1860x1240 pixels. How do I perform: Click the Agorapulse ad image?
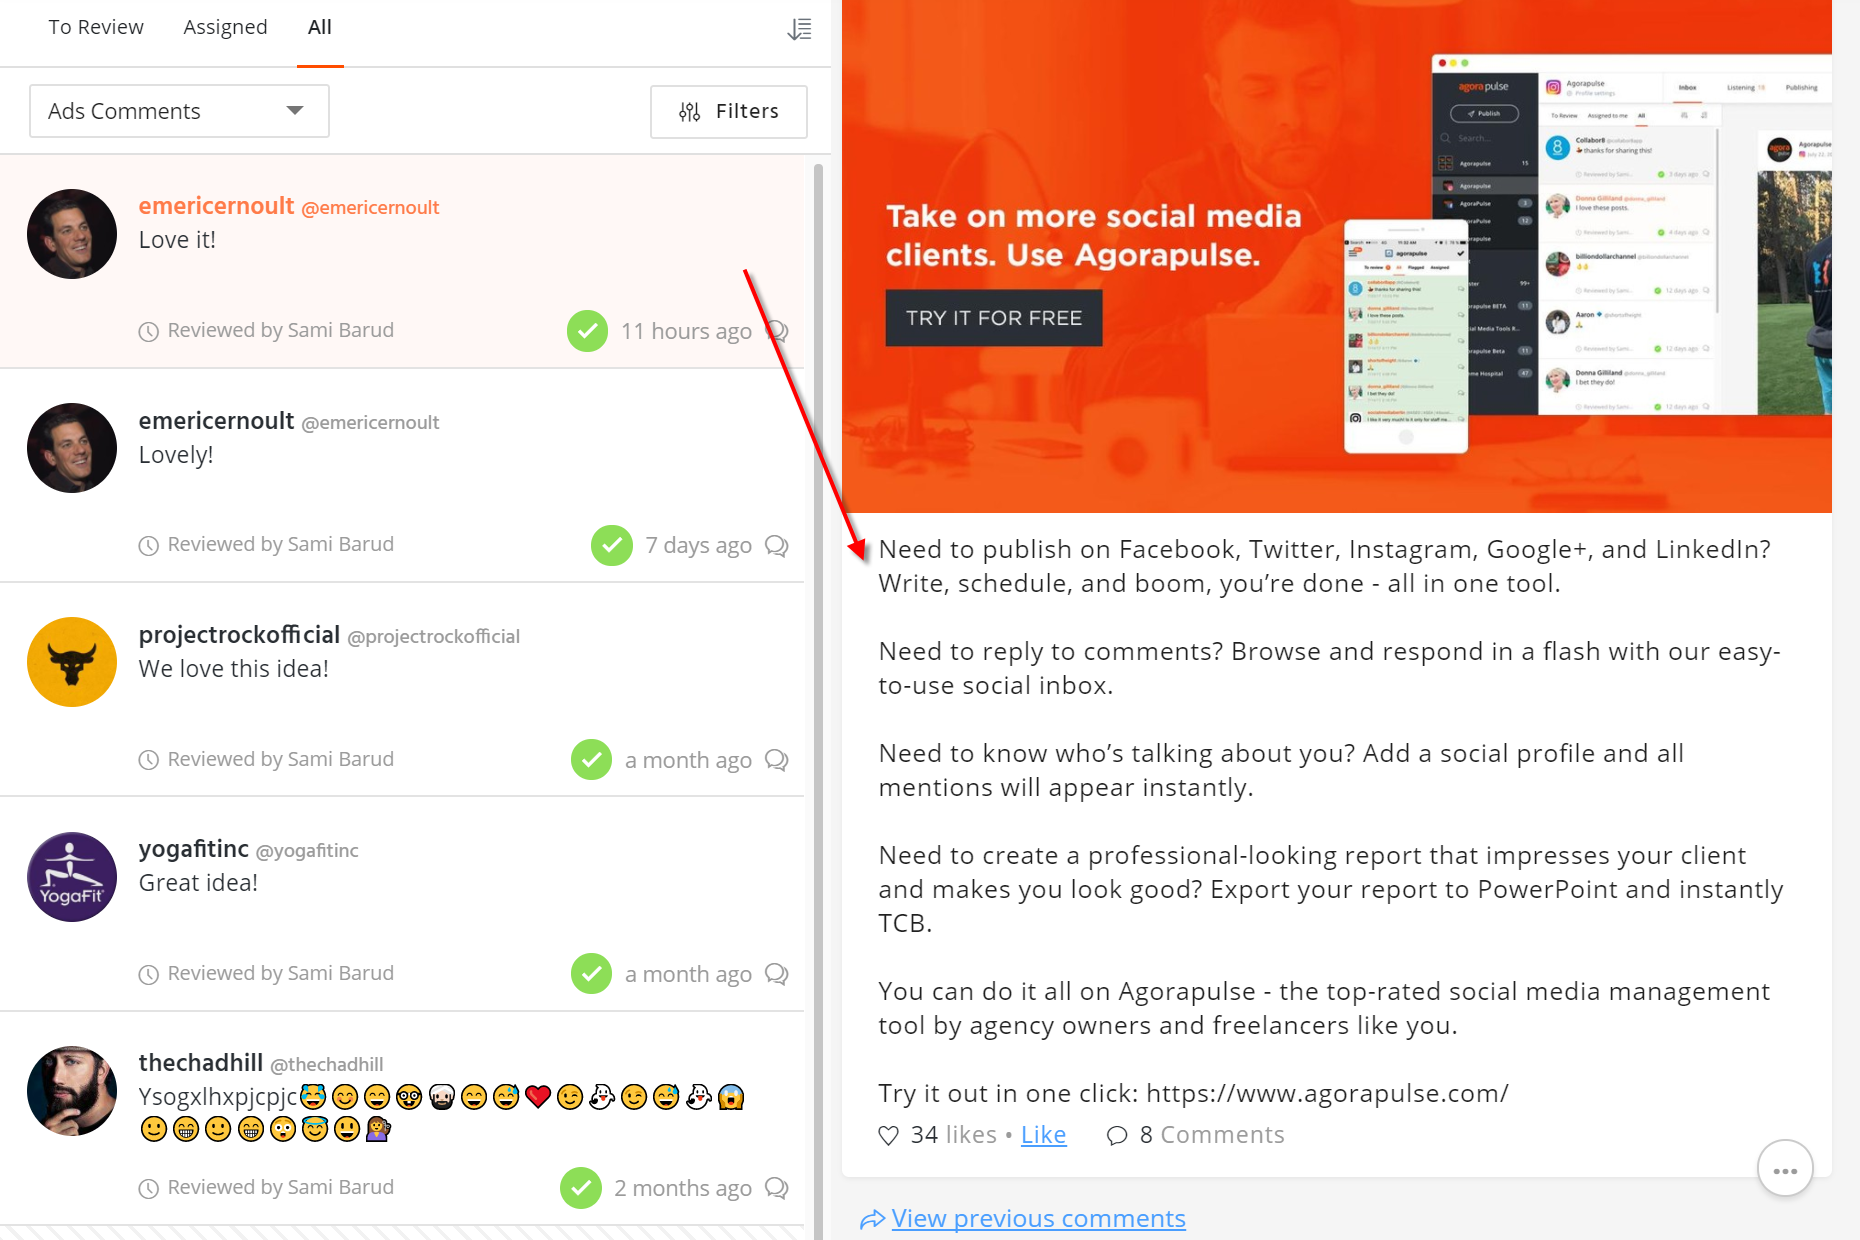coord(1336,256)
